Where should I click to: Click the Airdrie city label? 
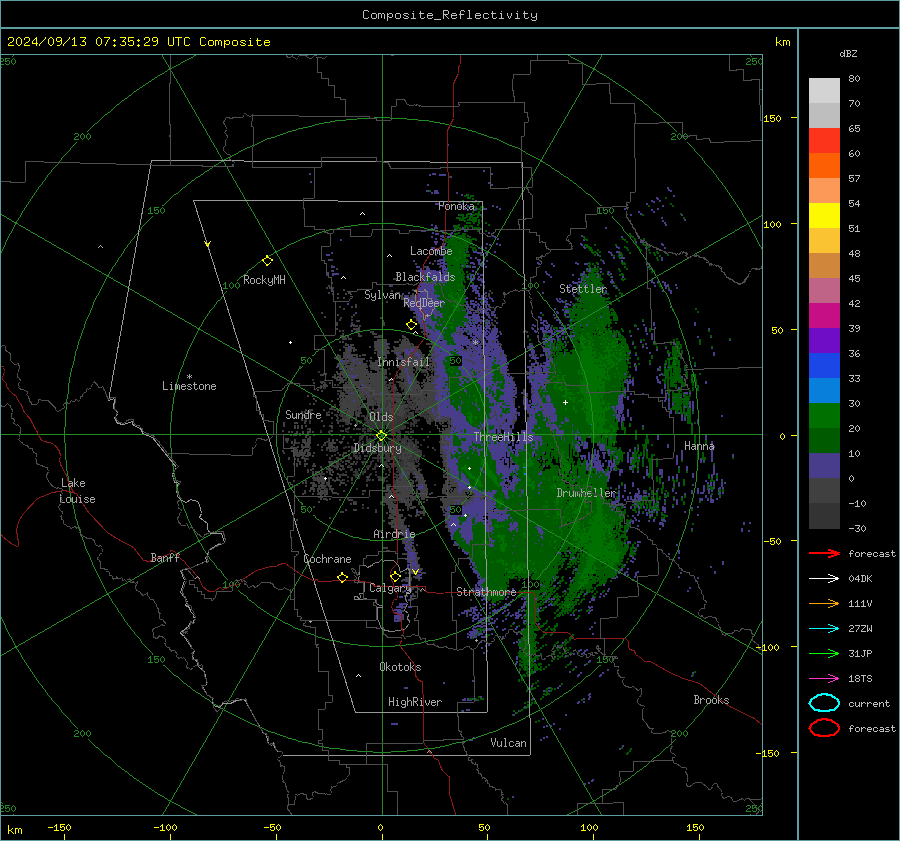click(x=394, y=534)
